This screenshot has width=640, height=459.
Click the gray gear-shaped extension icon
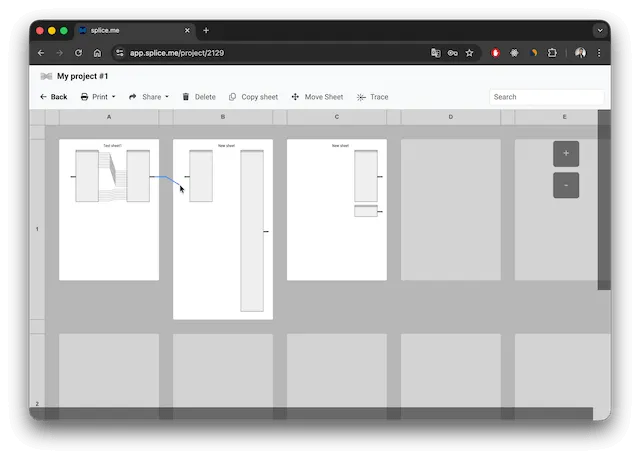point(514,53)
